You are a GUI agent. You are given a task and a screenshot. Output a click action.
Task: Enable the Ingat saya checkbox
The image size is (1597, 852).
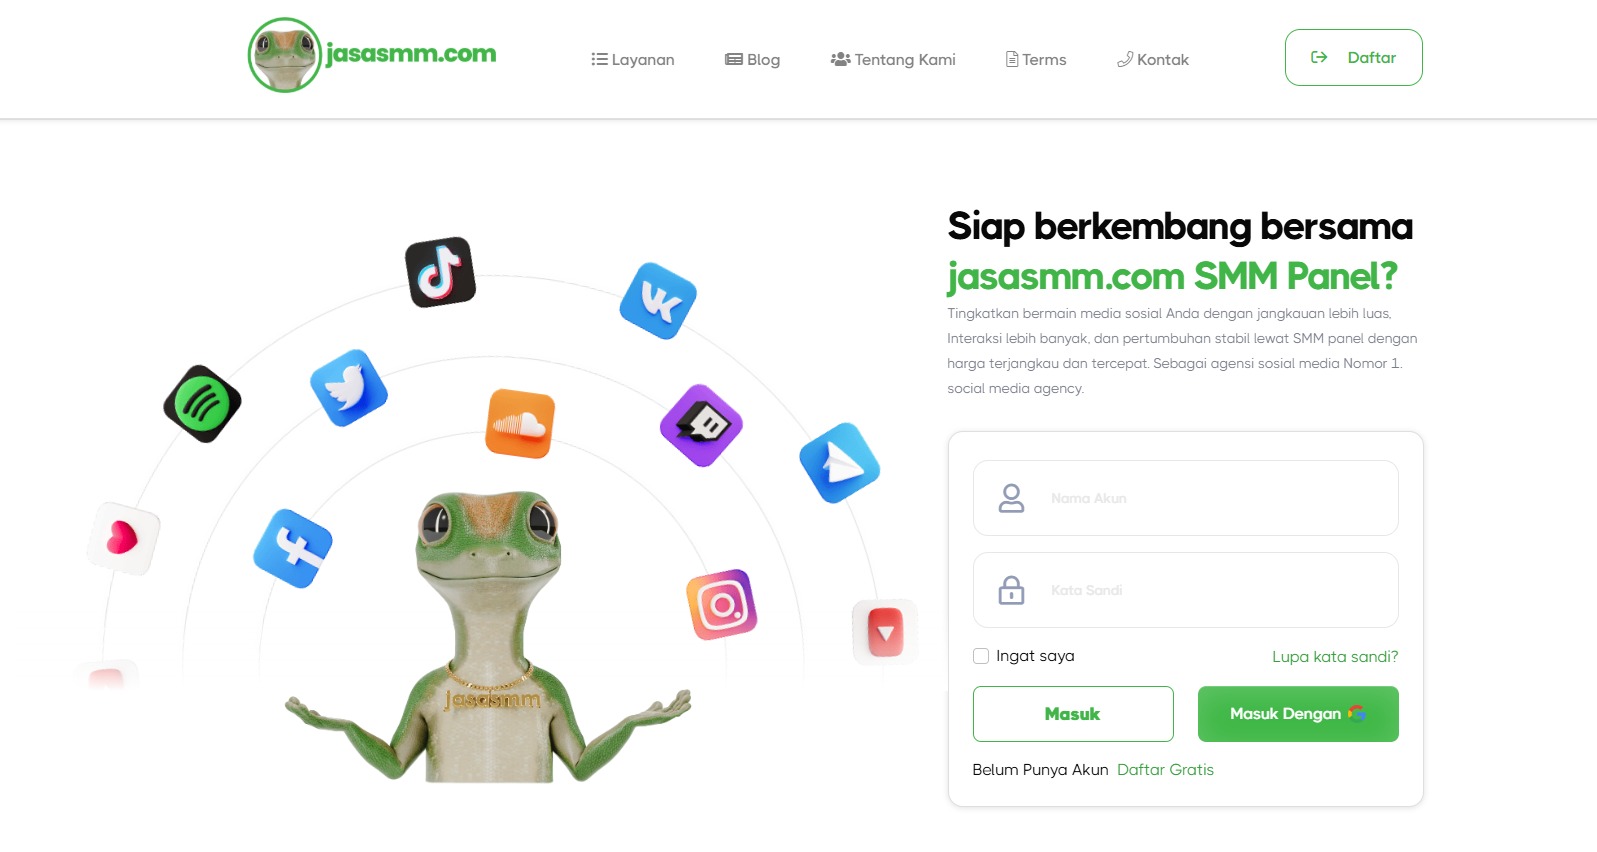tap(981, 656)
